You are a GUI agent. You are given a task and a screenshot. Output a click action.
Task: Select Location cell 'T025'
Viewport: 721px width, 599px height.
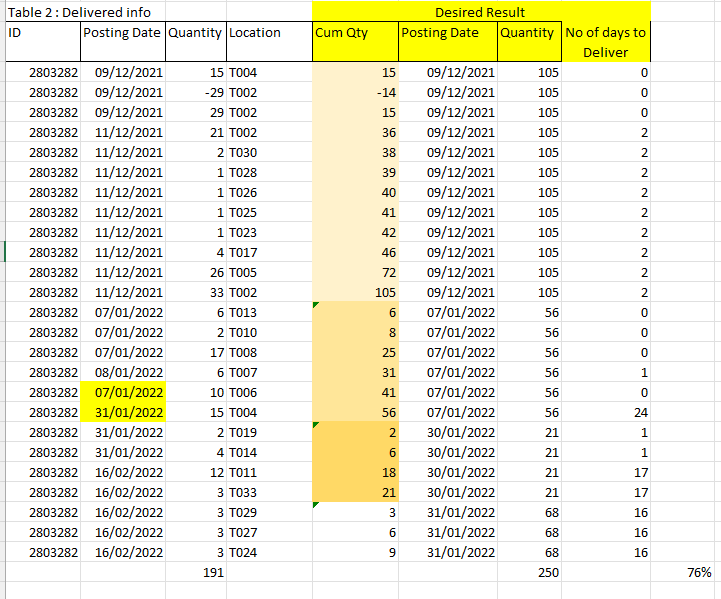click(269, 212)
